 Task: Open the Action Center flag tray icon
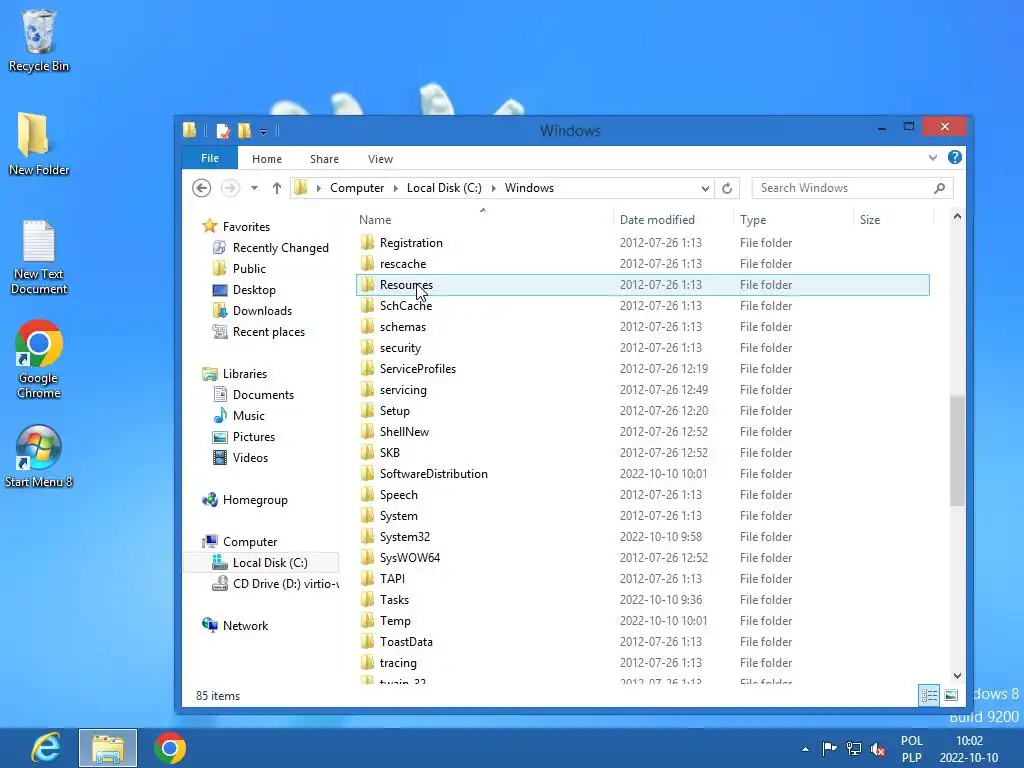tap(829, 748)
